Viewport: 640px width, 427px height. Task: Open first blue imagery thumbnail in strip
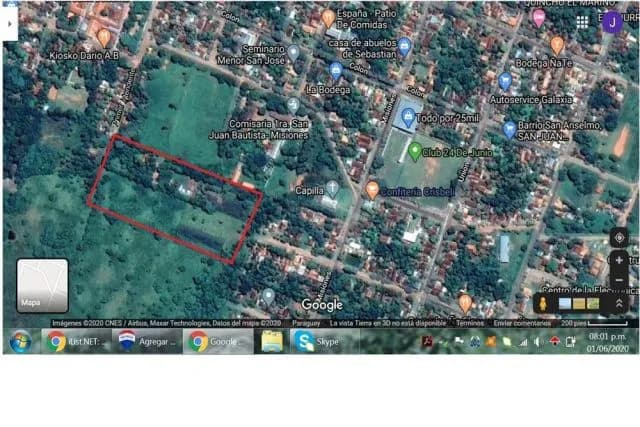click(565, 304)
